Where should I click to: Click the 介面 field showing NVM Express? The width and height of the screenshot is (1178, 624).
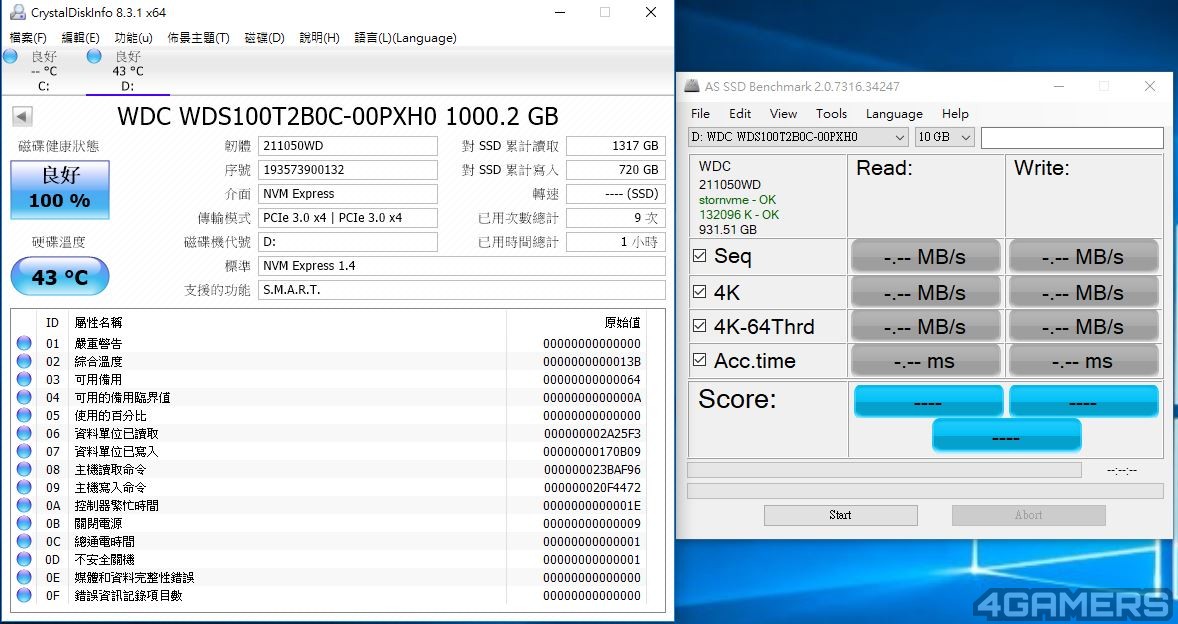coord(348,194)
